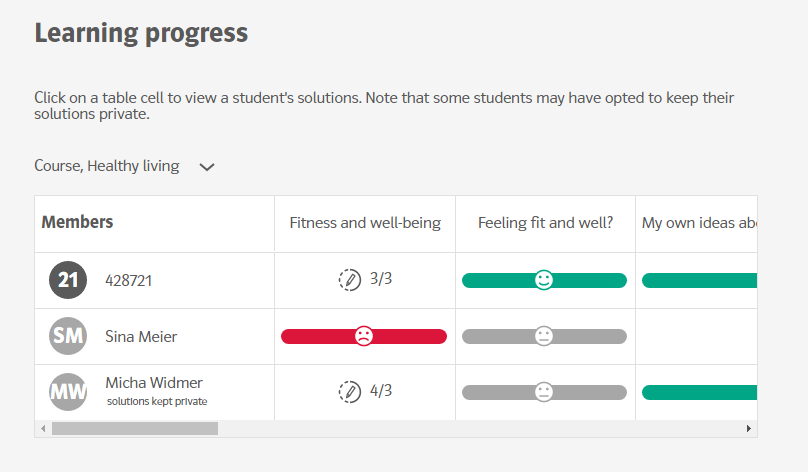Screen dimensions: 808x472
Task: Click the pencil icon in 428721's Fitness cell
Action: [349, 280]
